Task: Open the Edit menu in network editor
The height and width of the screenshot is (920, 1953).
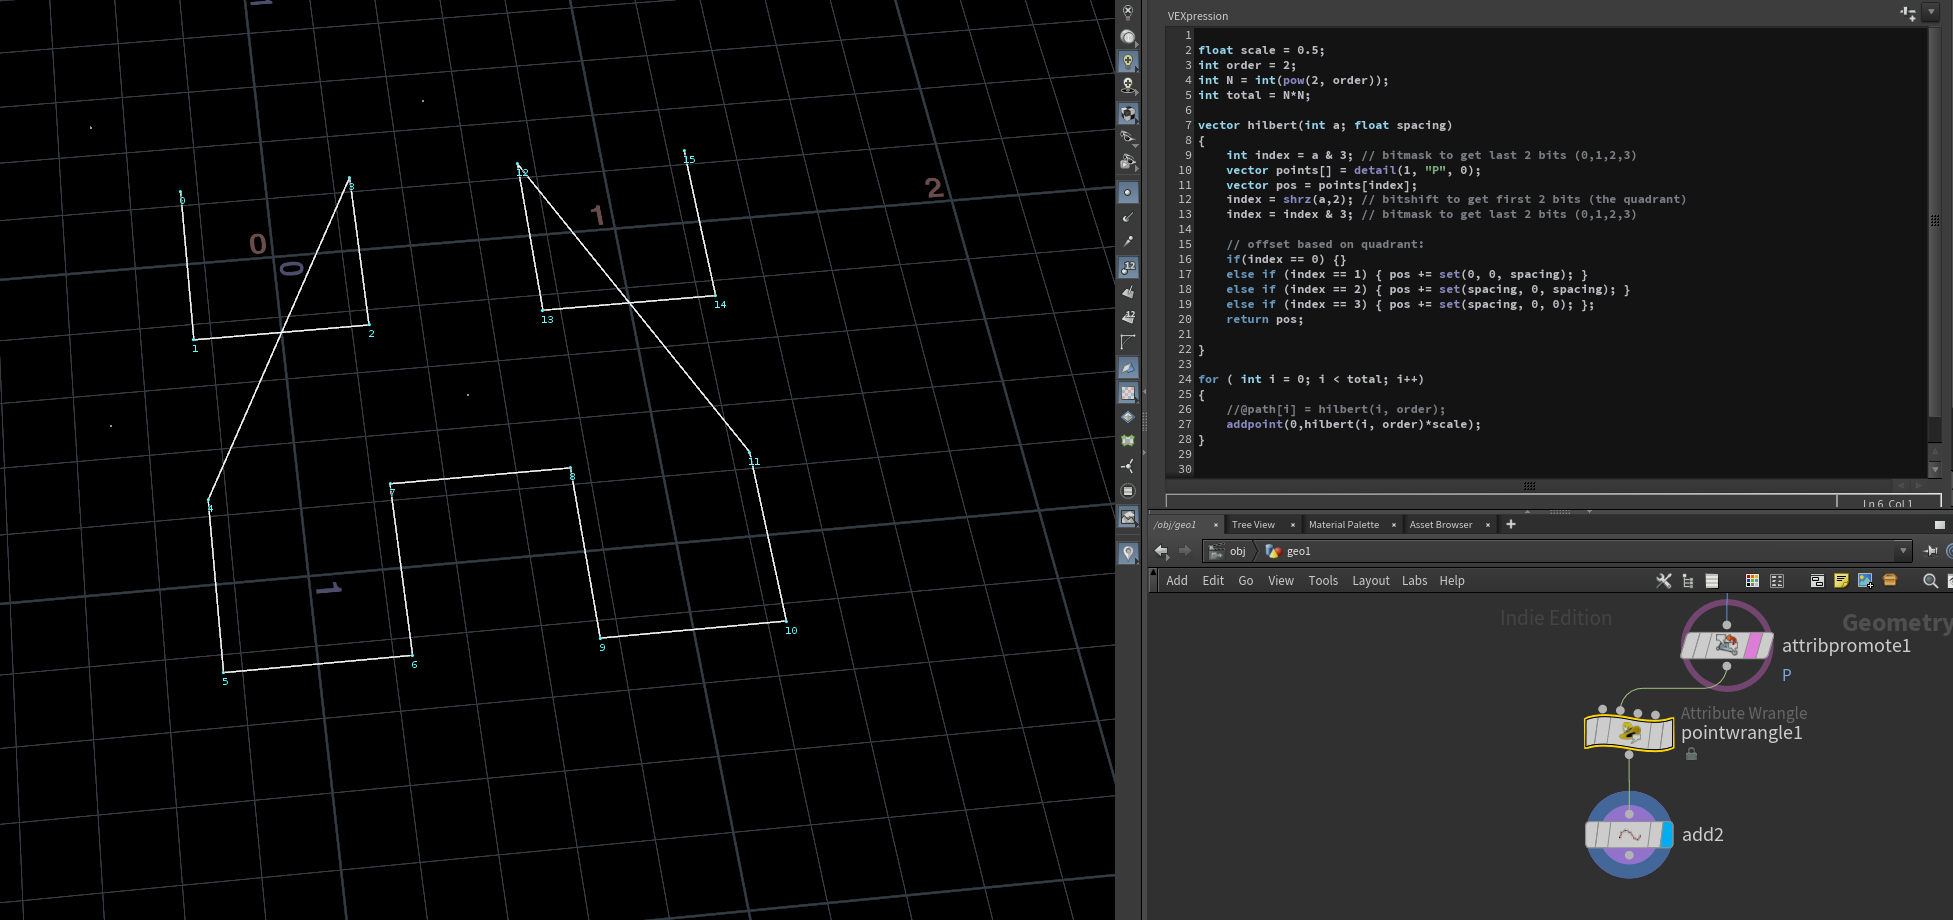Action: point(1213,581)
